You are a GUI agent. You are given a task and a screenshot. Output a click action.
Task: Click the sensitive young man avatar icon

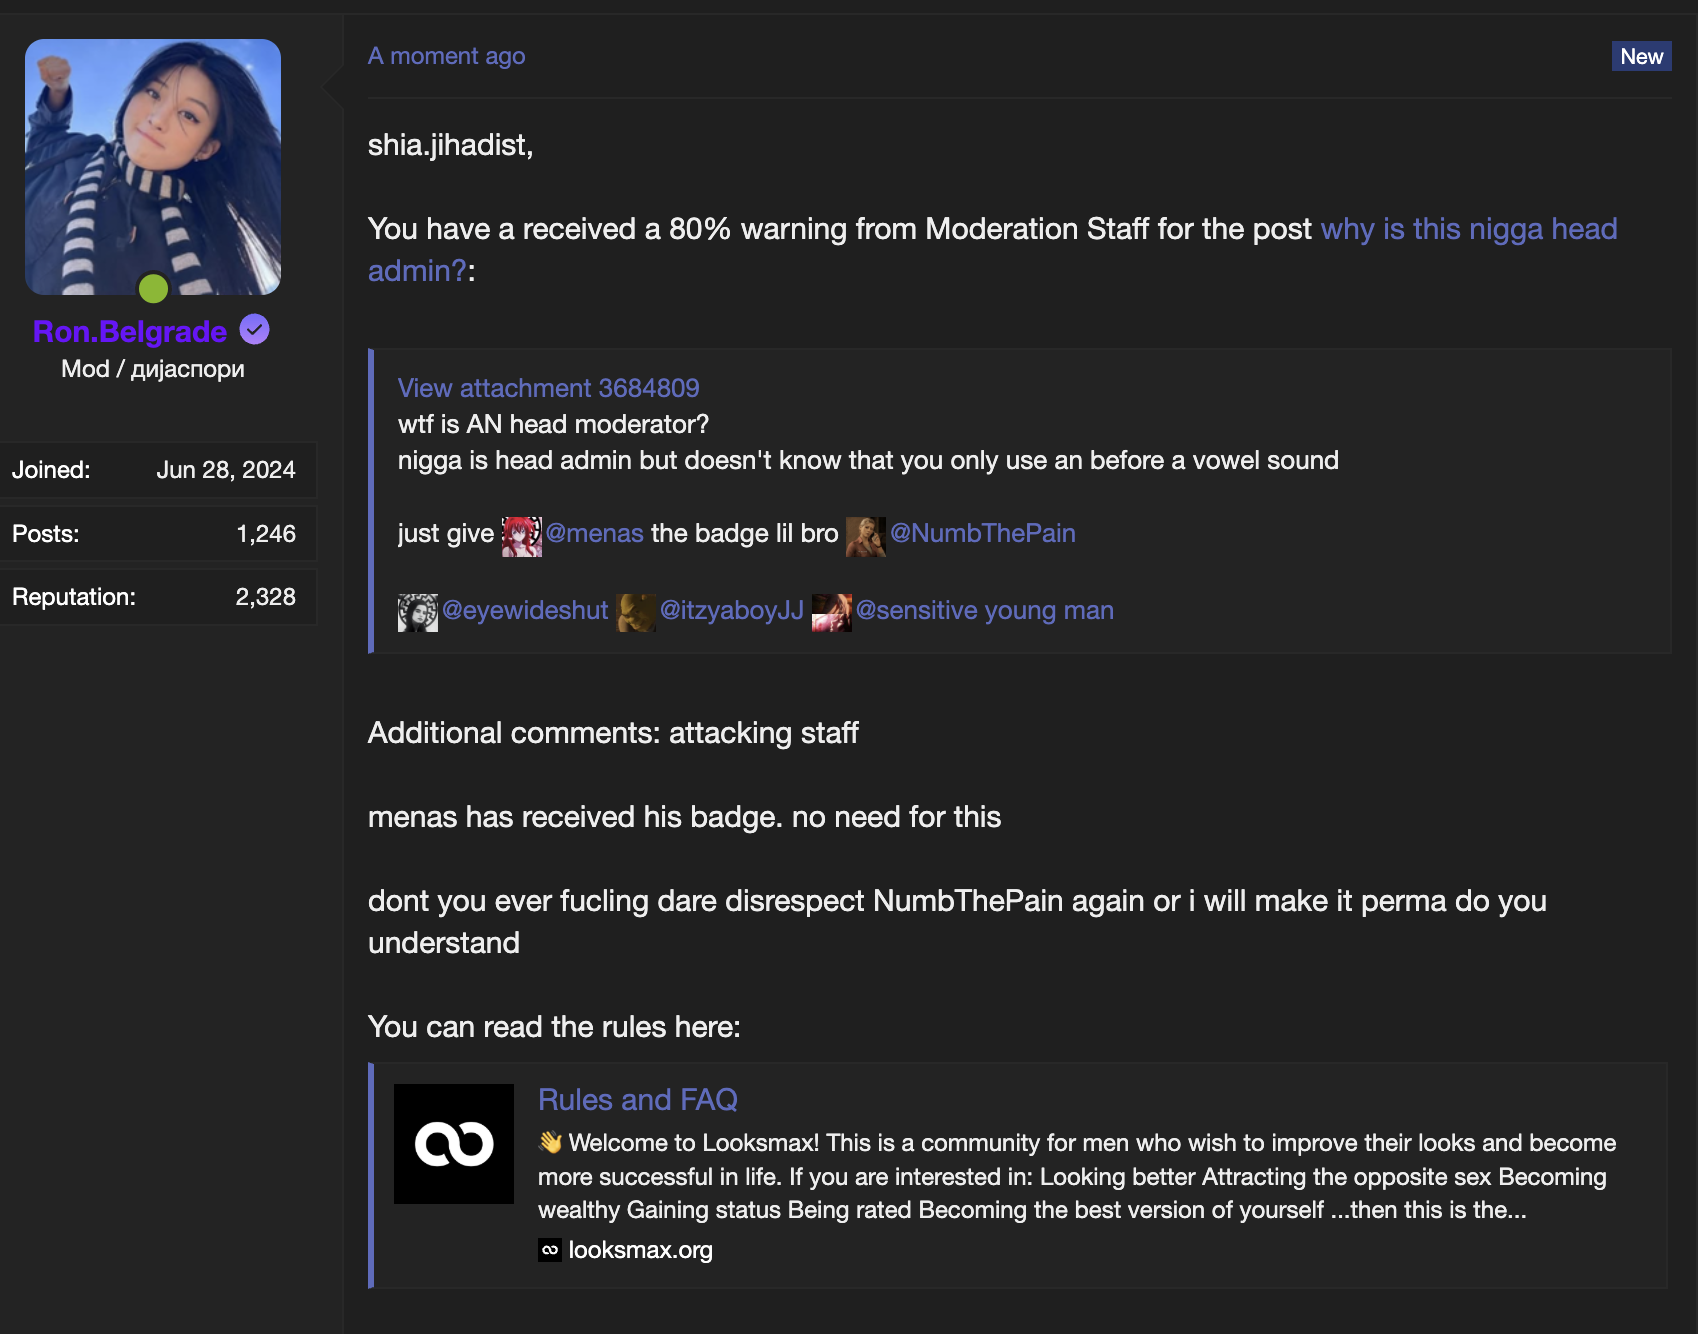pyautogui.click(x=831, y=612)
